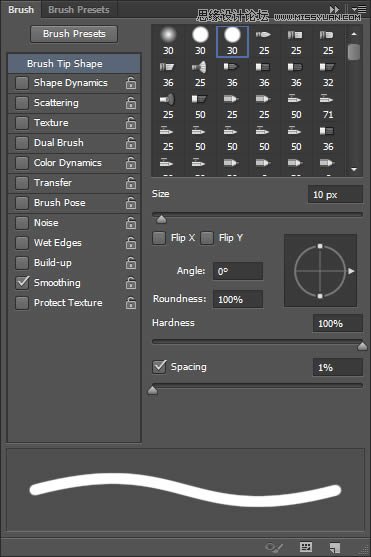Select the highlighted hard round 30 brush

tap(232, 42)
